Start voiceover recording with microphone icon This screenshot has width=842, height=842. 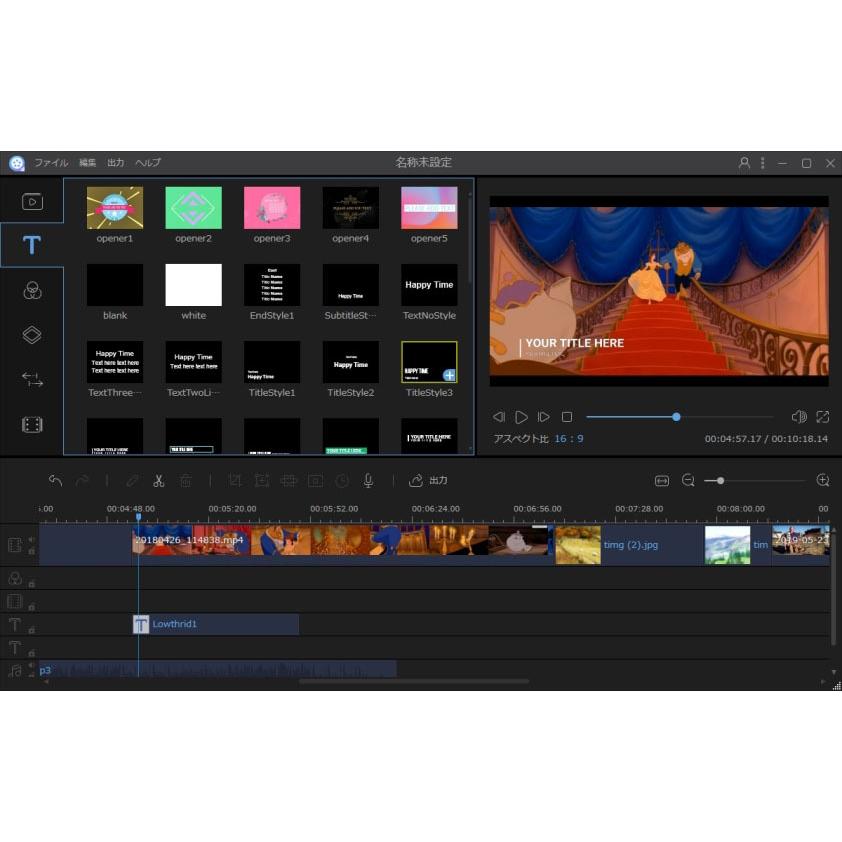coord(368,480)
